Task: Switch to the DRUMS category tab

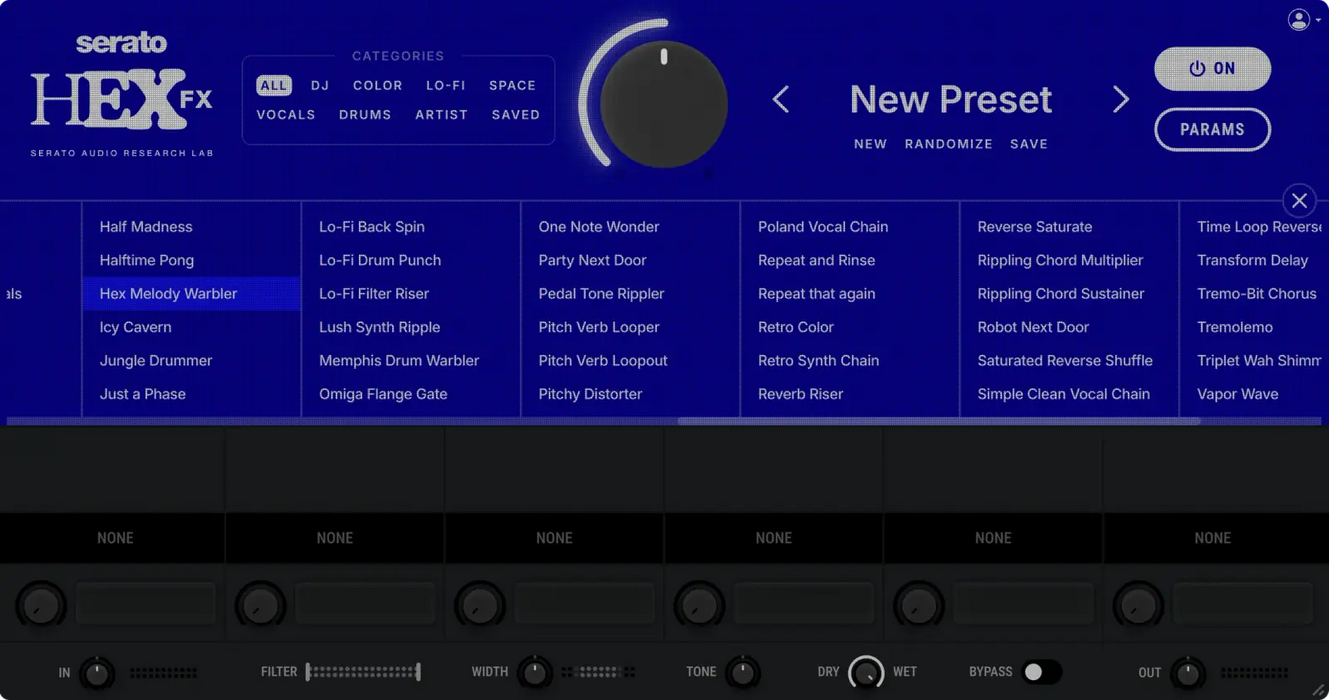Action: click(364, 114)
